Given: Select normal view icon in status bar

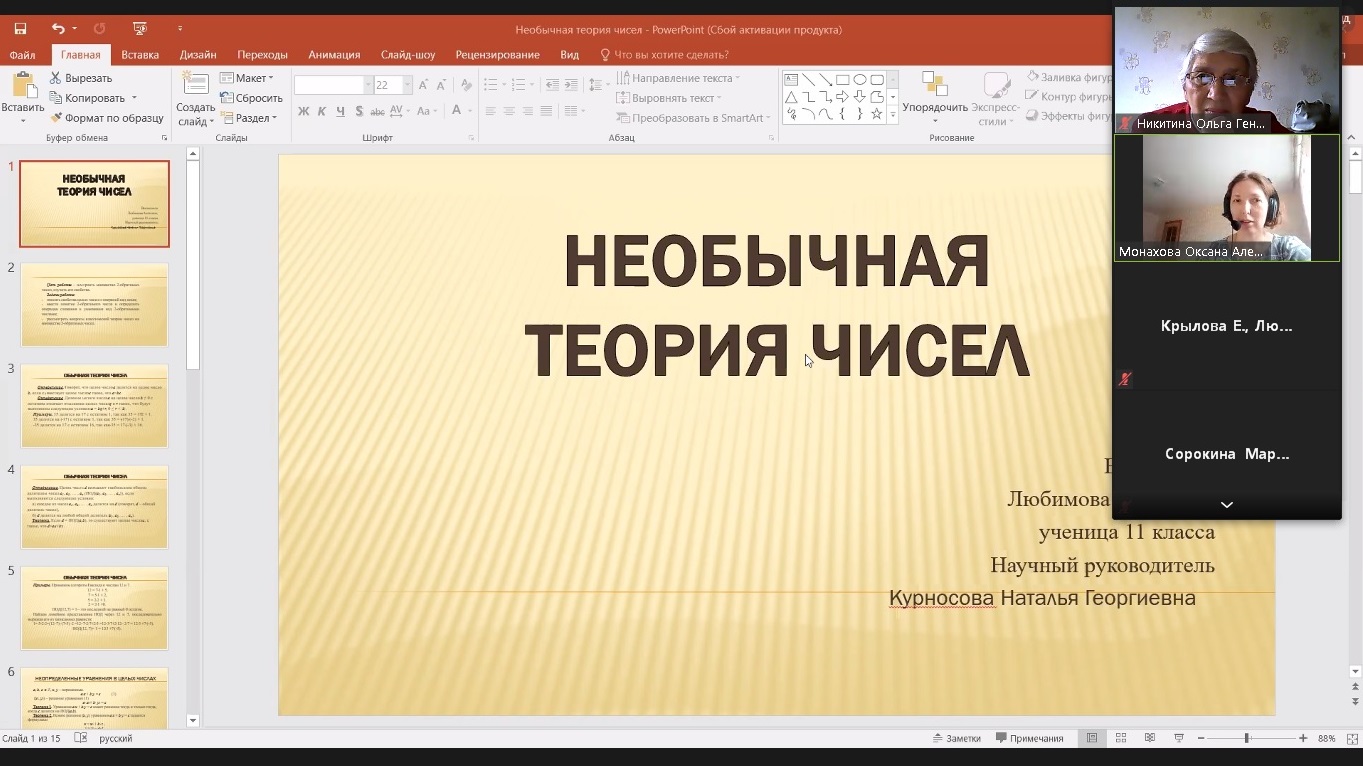Looking at the screenshot, I should tap(1092, 738).
